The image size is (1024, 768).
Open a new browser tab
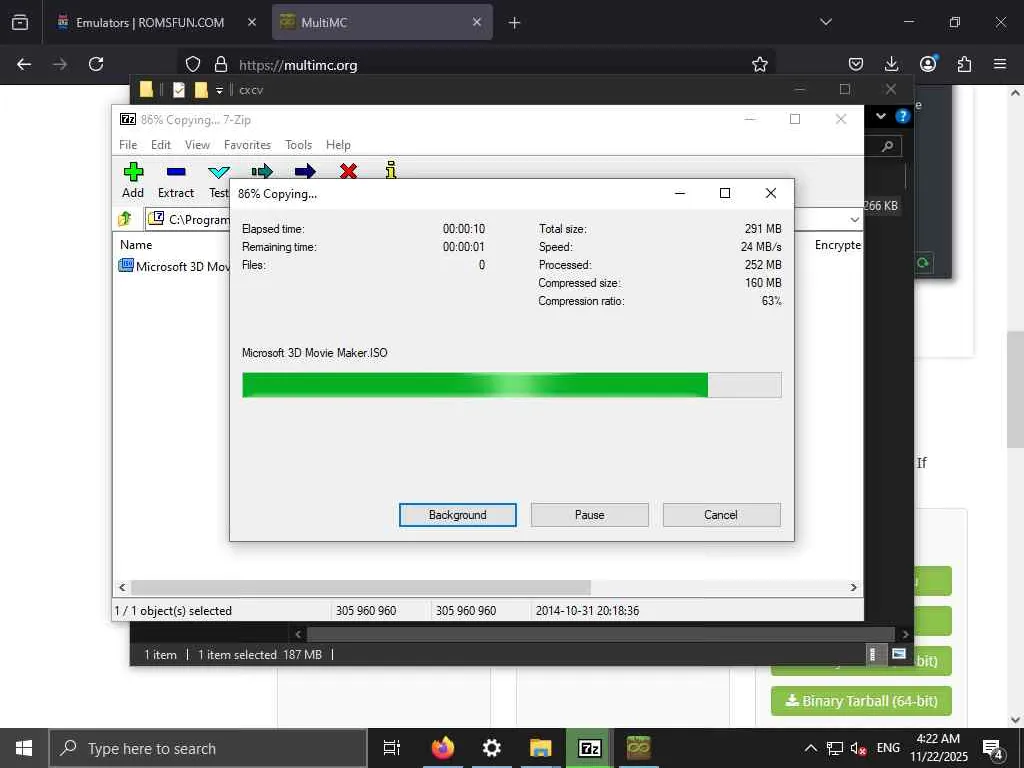515,23
